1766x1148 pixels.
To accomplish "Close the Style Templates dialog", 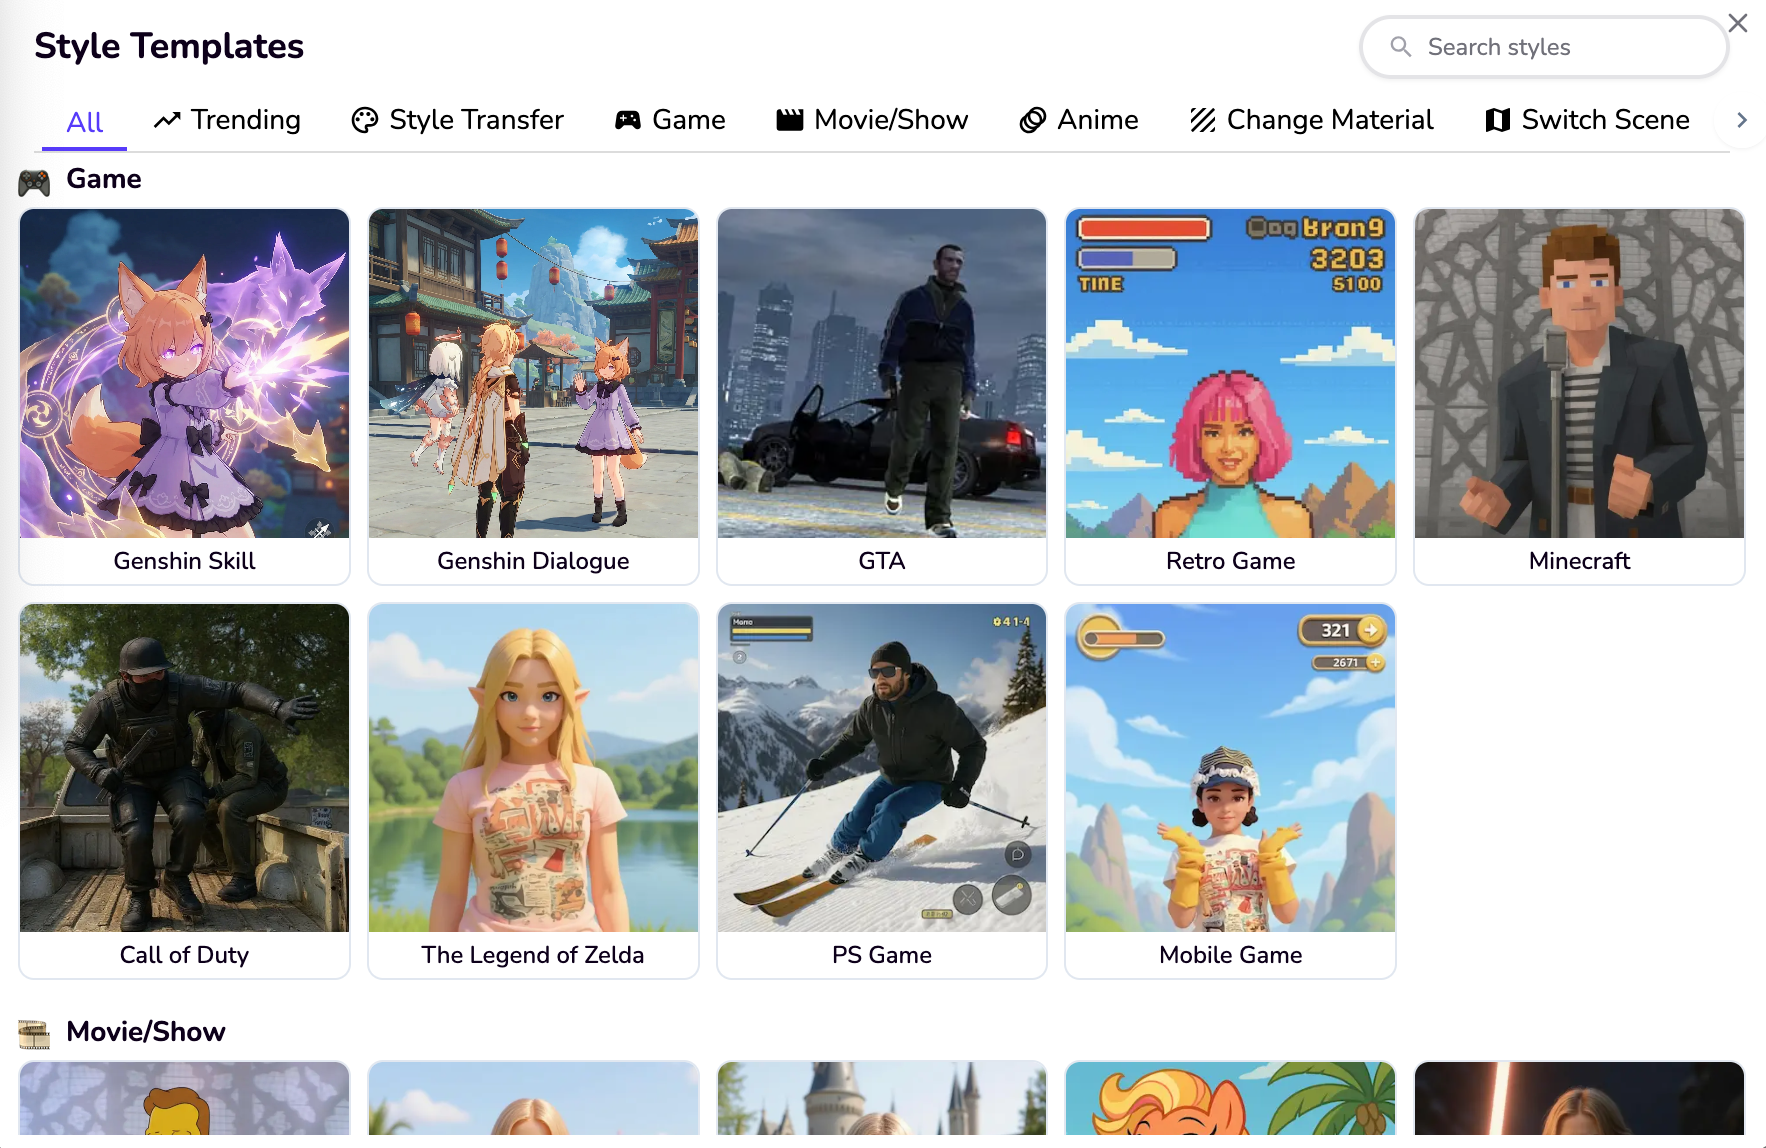I will pos(1738,23).
